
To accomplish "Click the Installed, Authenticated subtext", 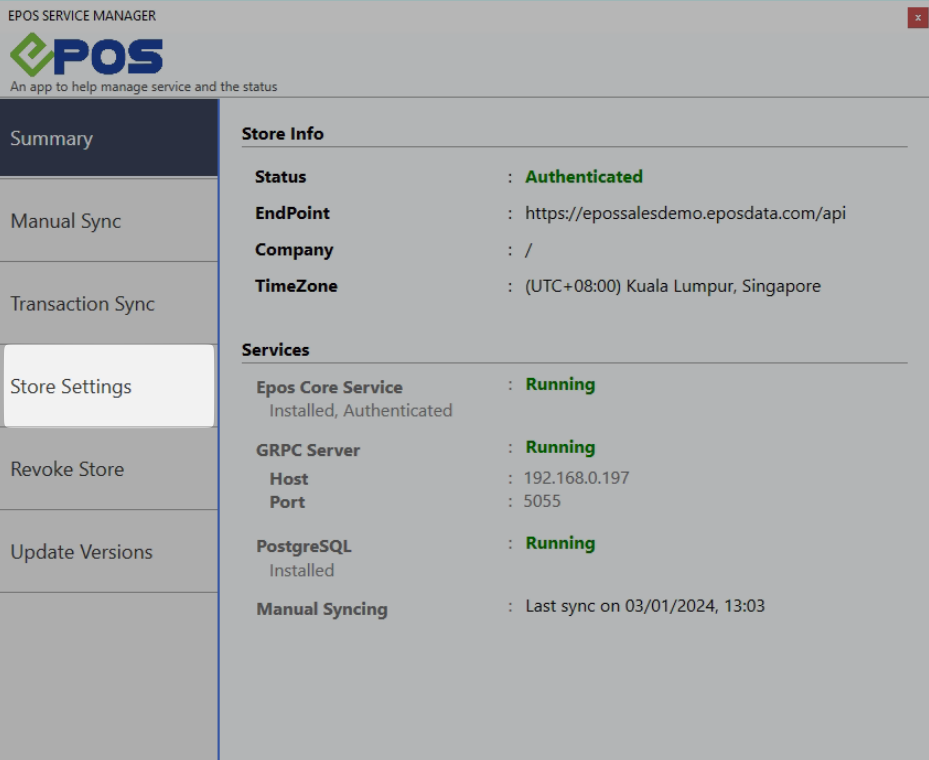I will tap(361, 411).
